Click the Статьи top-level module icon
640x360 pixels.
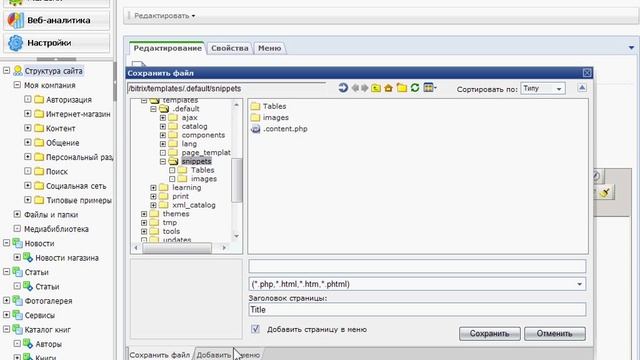click(x=18, y=272)
